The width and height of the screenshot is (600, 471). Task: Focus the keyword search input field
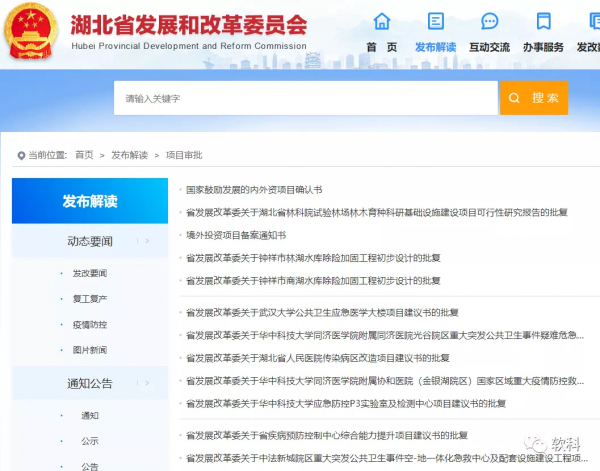[305, 98]
